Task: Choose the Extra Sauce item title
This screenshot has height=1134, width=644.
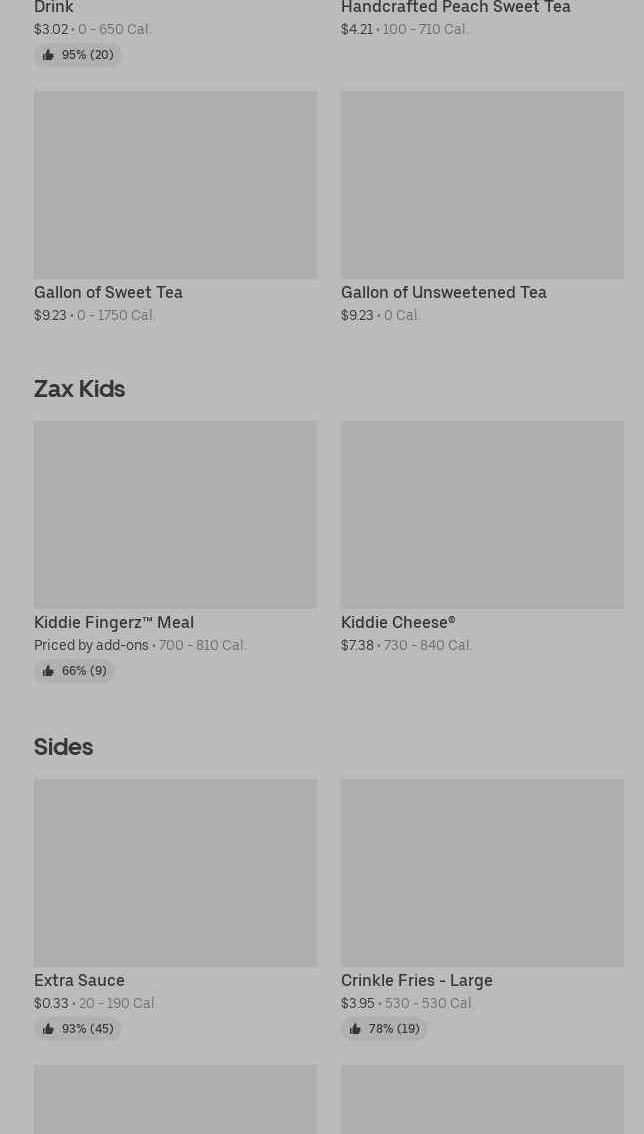Action: [x=79, y=980]
